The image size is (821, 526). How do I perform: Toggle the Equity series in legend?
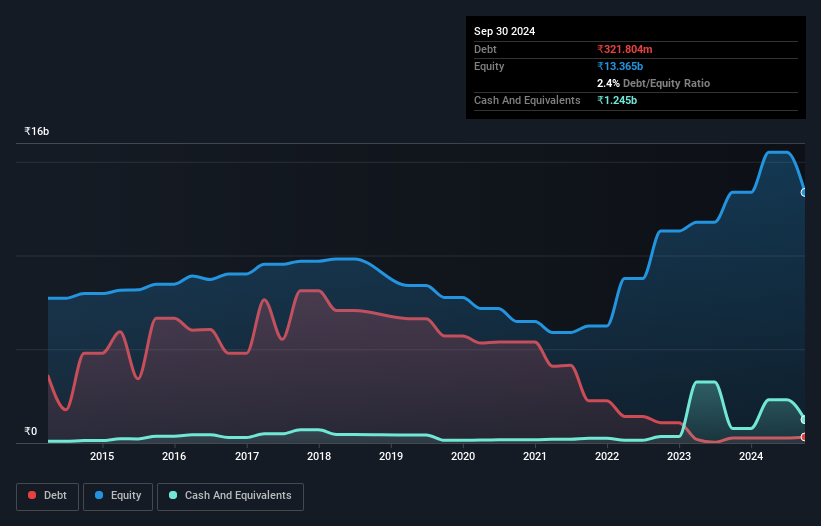tap(118, 496)
